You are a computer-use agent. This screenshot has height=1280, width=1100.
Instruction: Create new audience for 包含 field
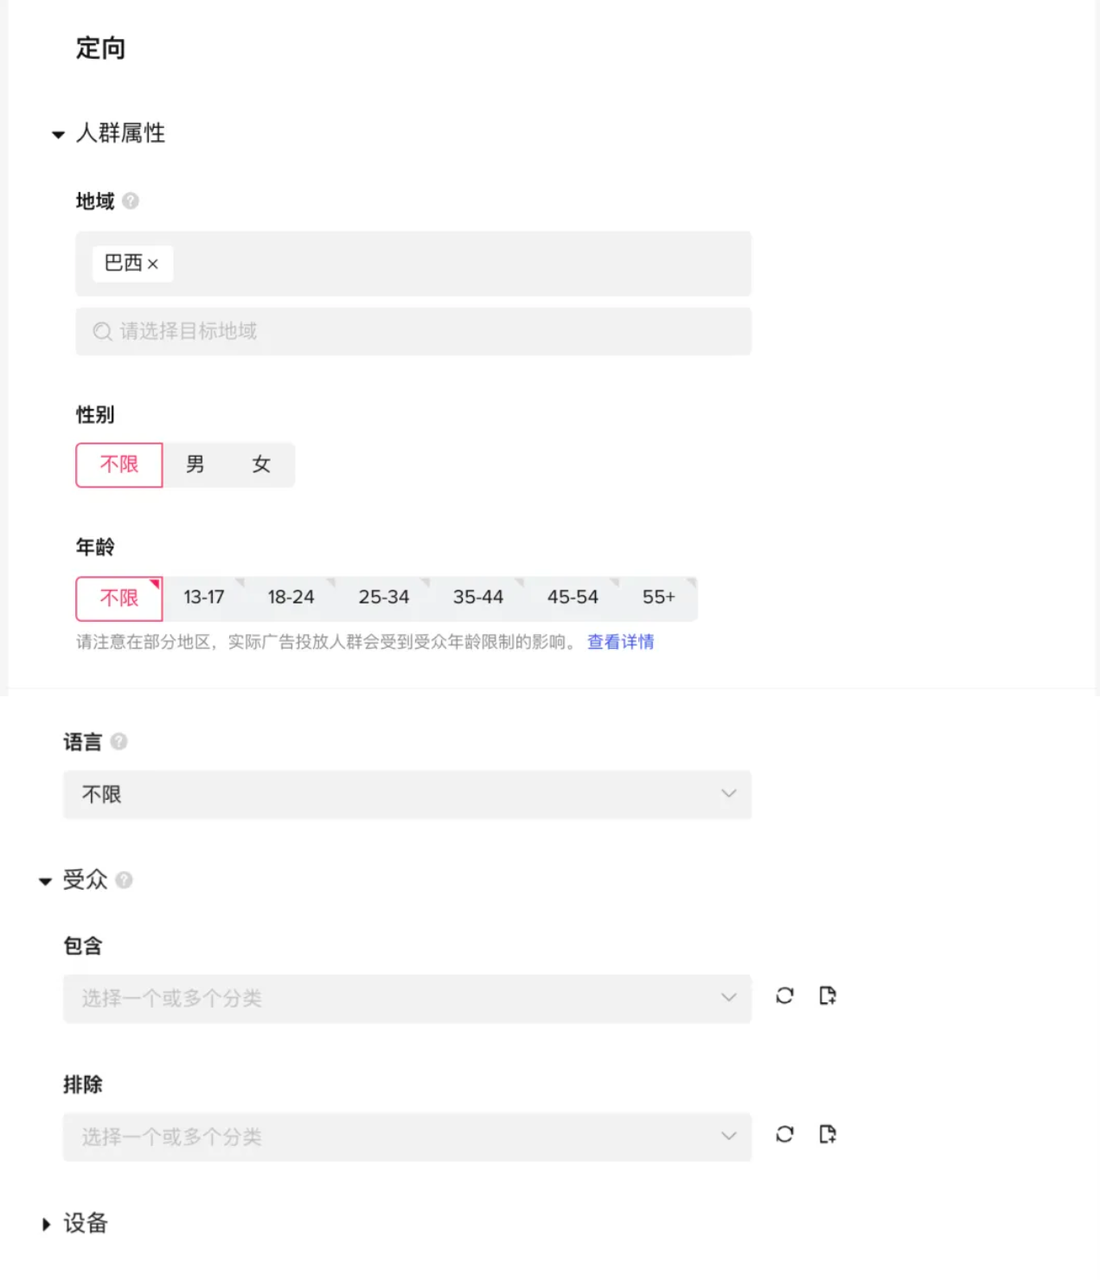pos(827,996)
